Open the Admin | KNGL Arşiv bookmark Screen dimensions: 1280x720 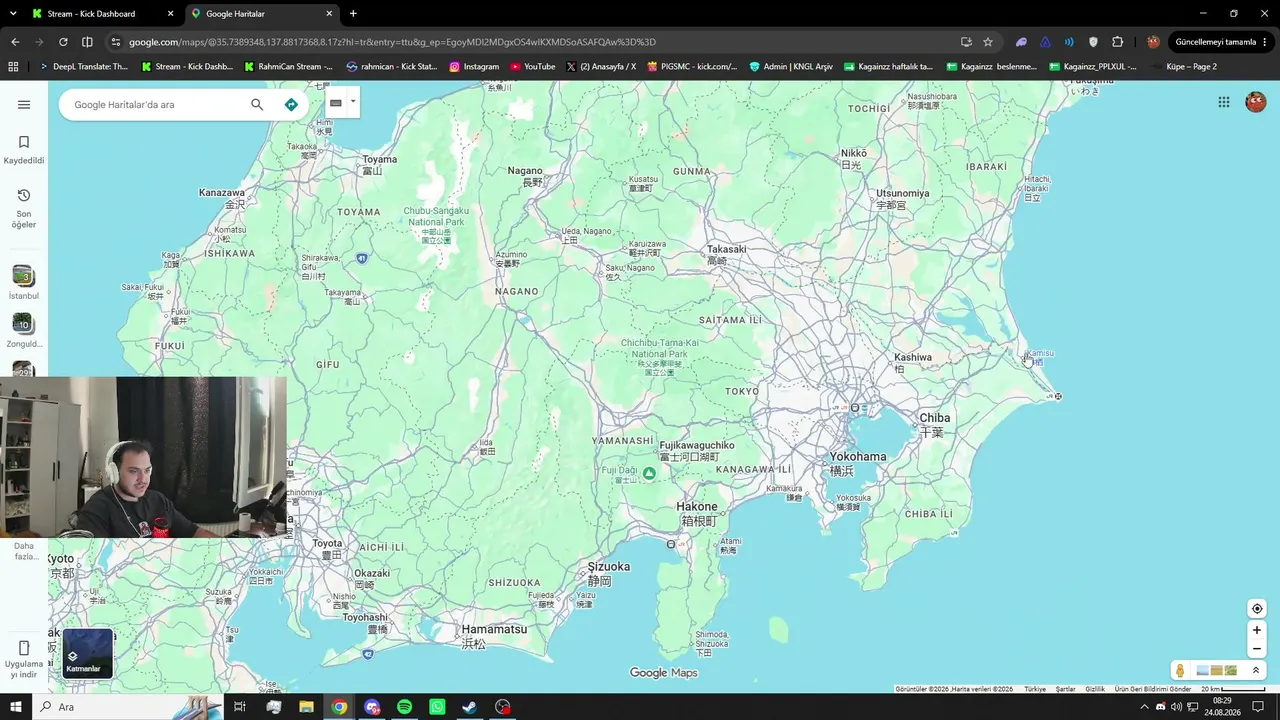pos(791,67)
